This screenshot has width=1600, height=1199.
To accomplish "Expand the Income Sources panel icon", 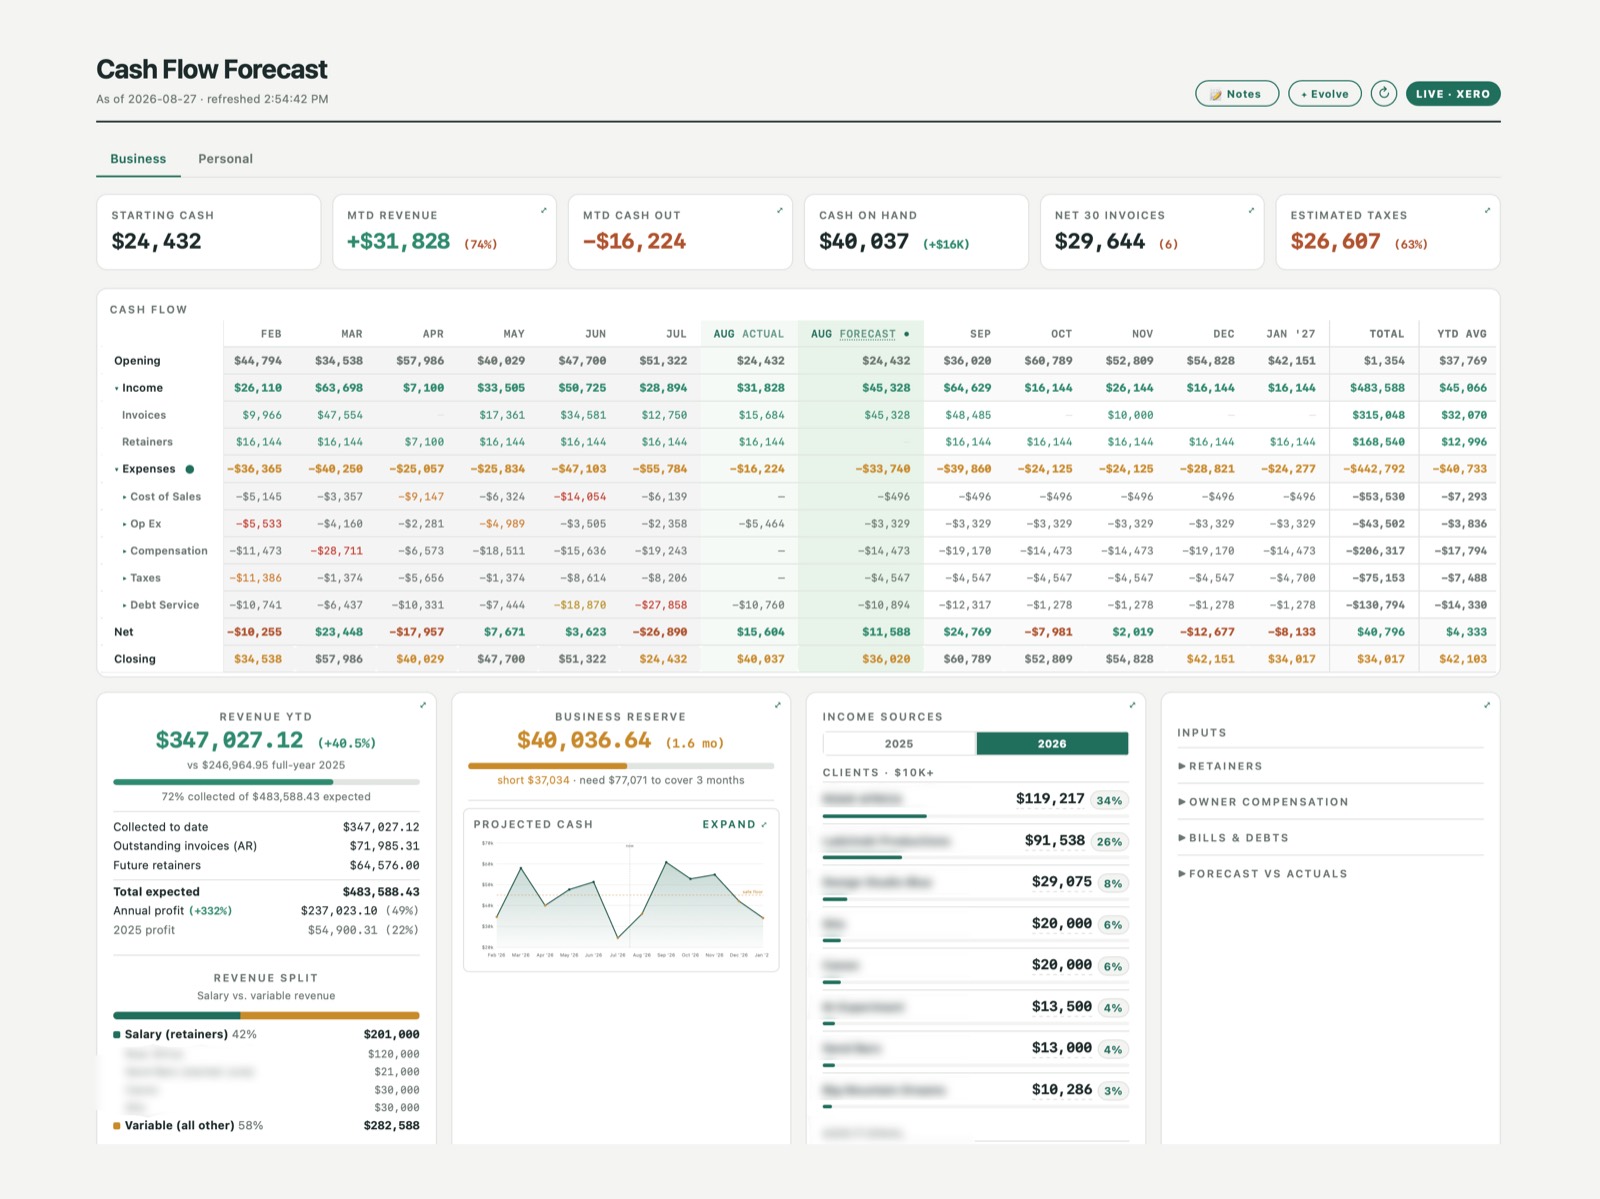I will point(1132,705).
